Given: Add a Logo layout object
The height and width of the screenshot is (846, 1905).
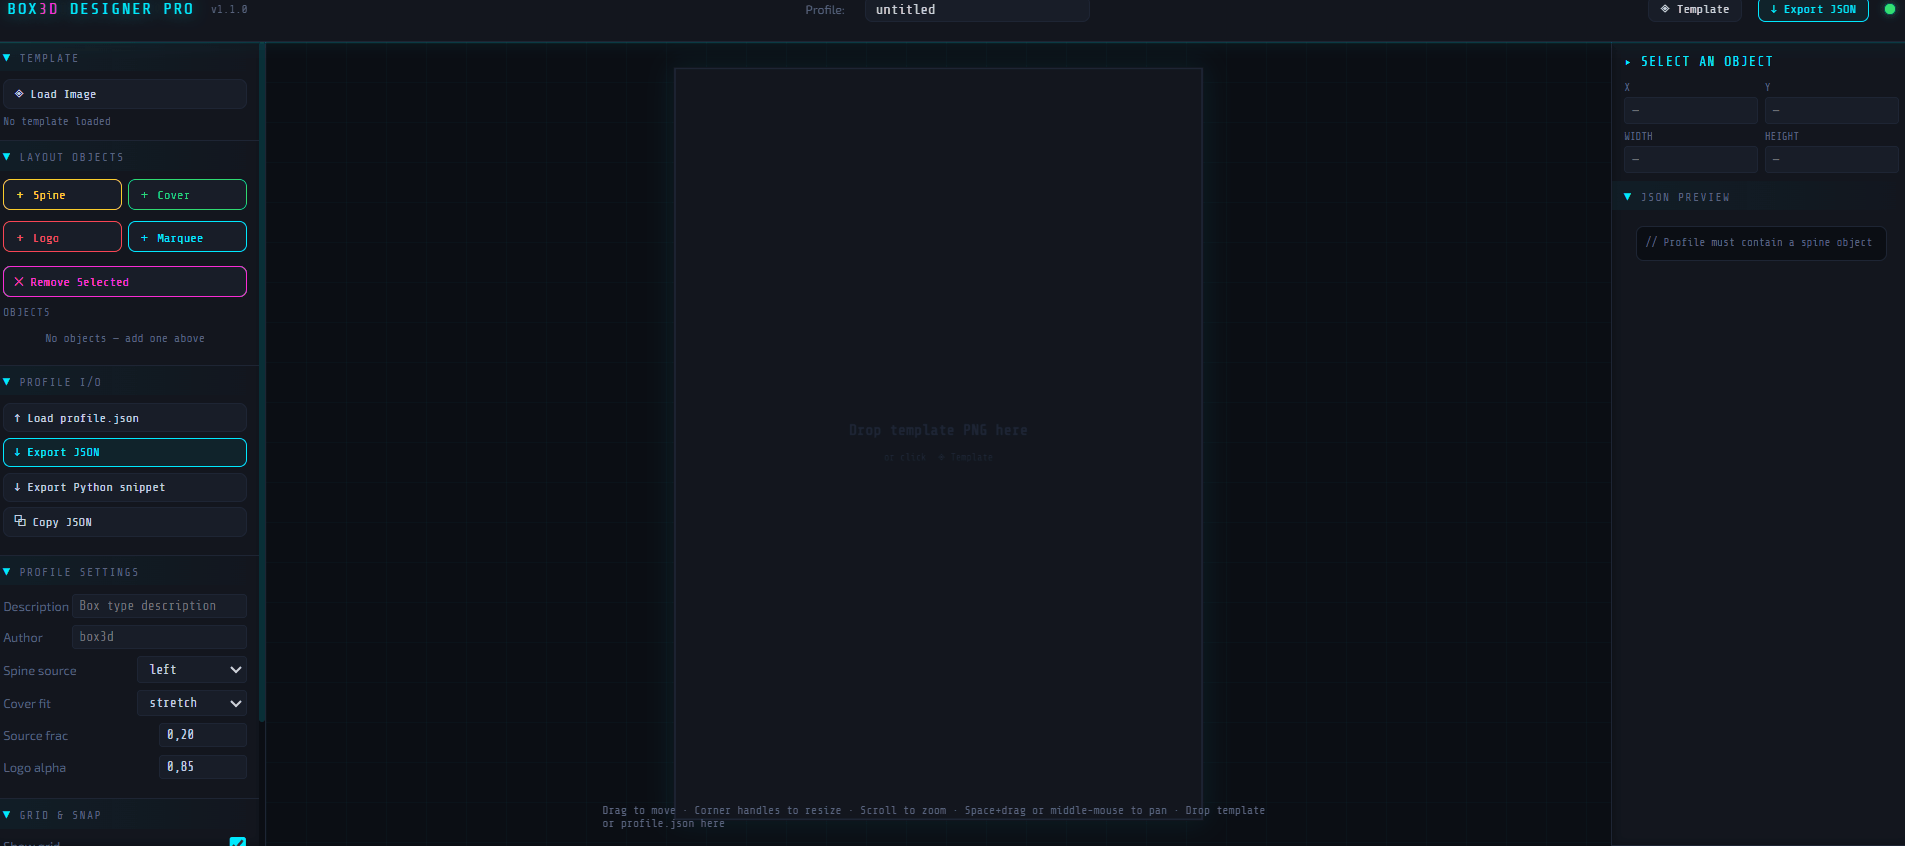Looking at the screenshot, I should [x=62, y=238].
